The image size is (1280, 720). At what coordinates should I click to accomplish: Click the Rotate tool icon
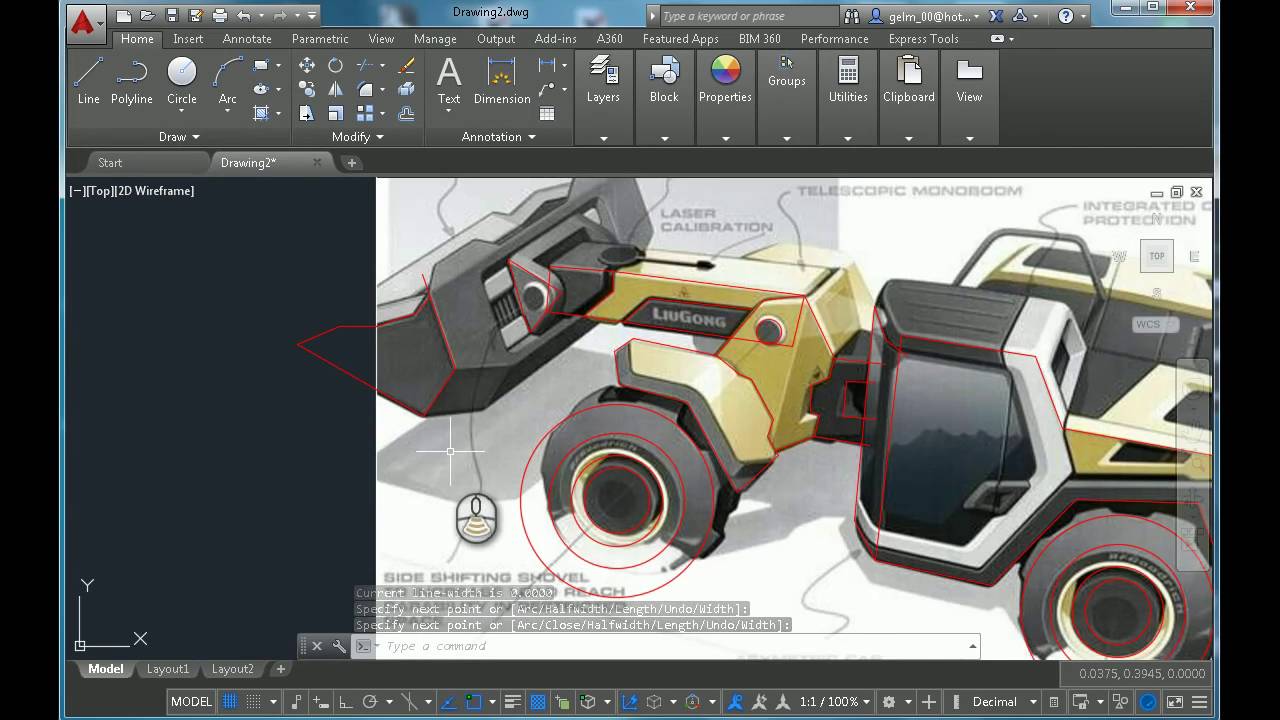[x=336, y=65]
